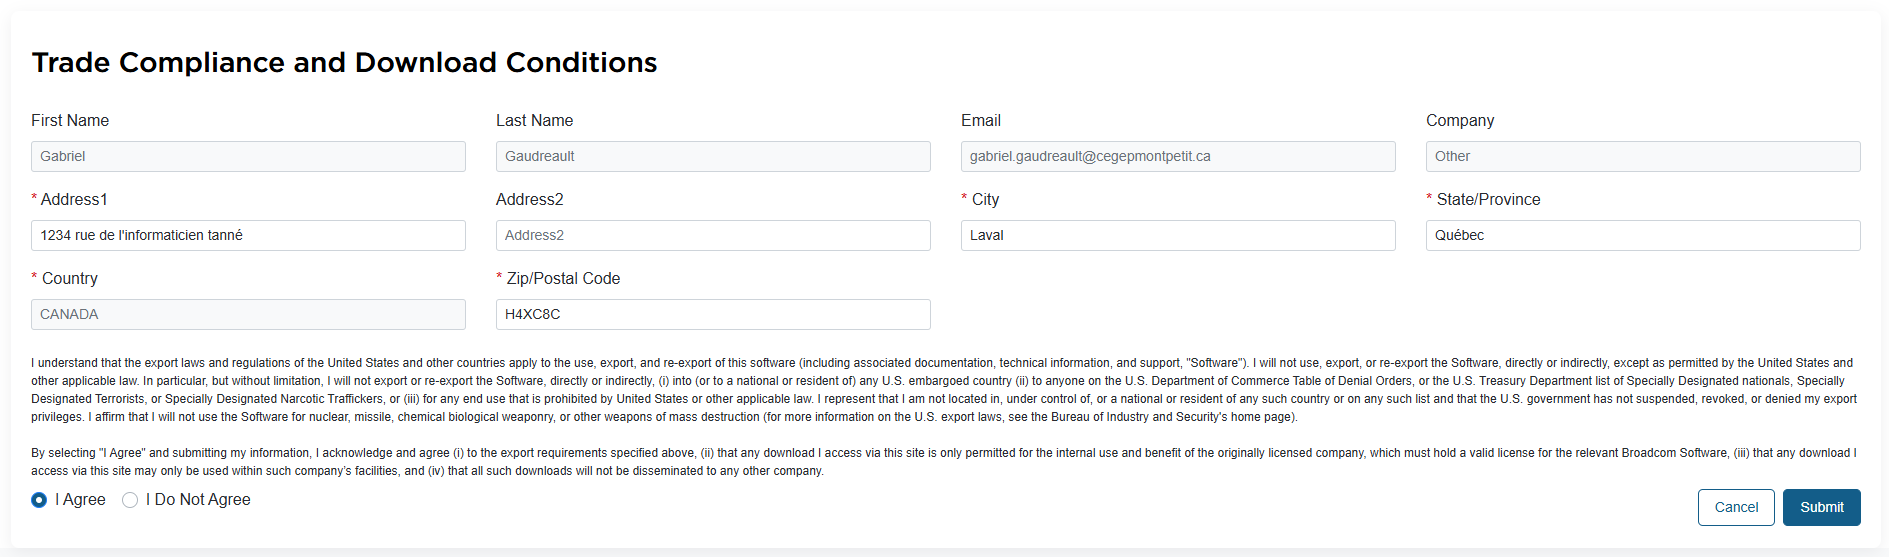Viewport: 1889px width, 557px height.
Task: Click the Zip/Postal Code field with H4XC8C
Action: point(713,314)
